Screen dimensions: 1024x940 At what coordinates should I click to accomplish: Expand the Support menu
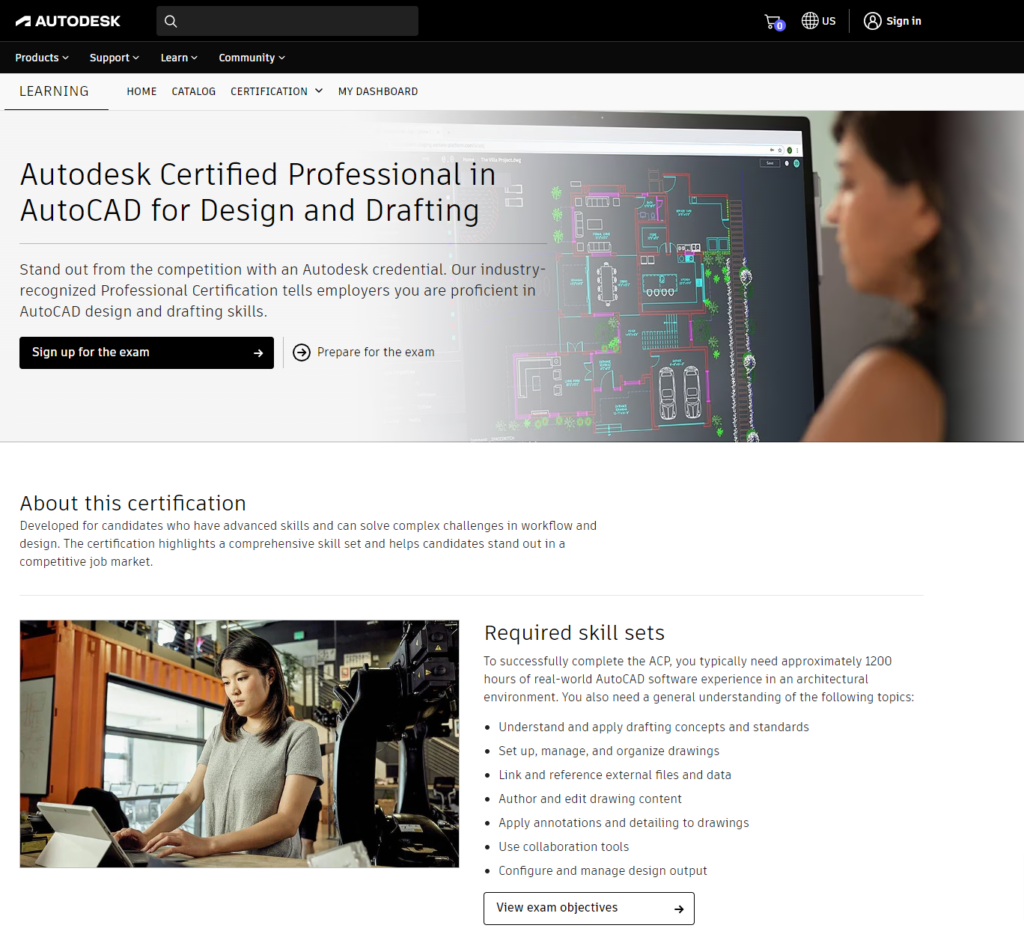pos(113,58)
